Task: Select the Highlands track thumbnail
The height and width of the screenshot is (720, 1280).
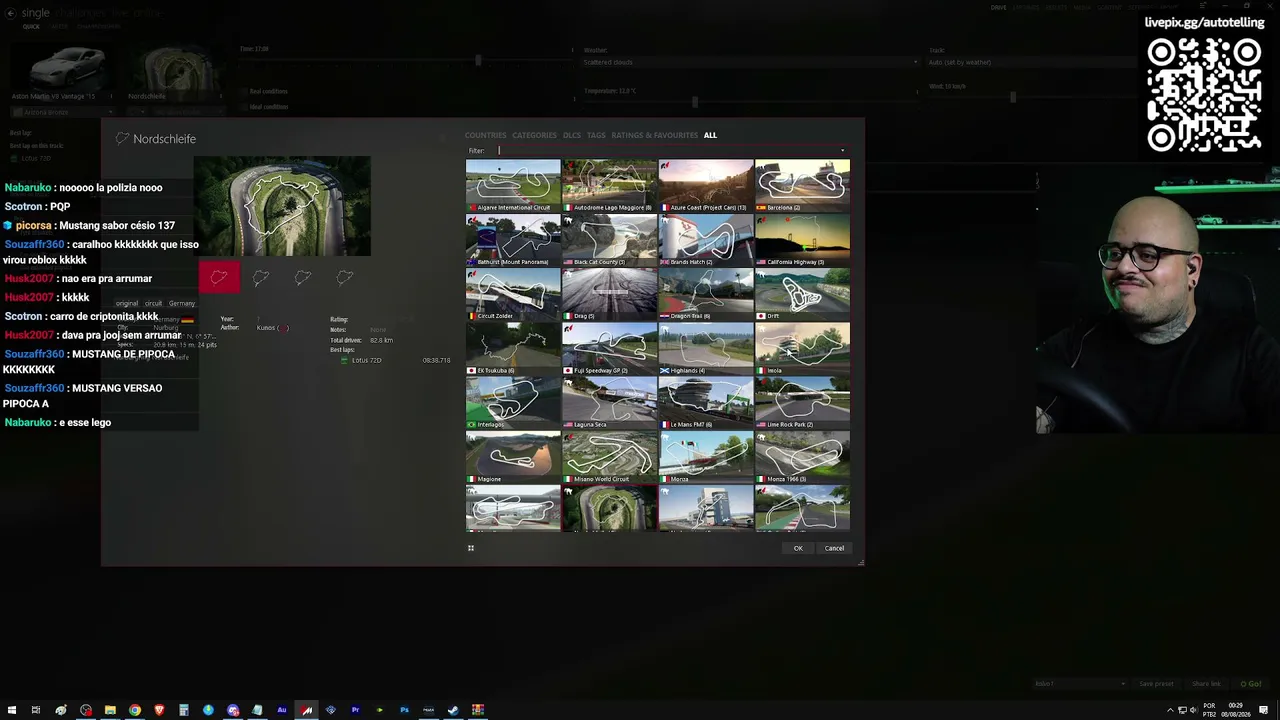Action: point(706,349)
